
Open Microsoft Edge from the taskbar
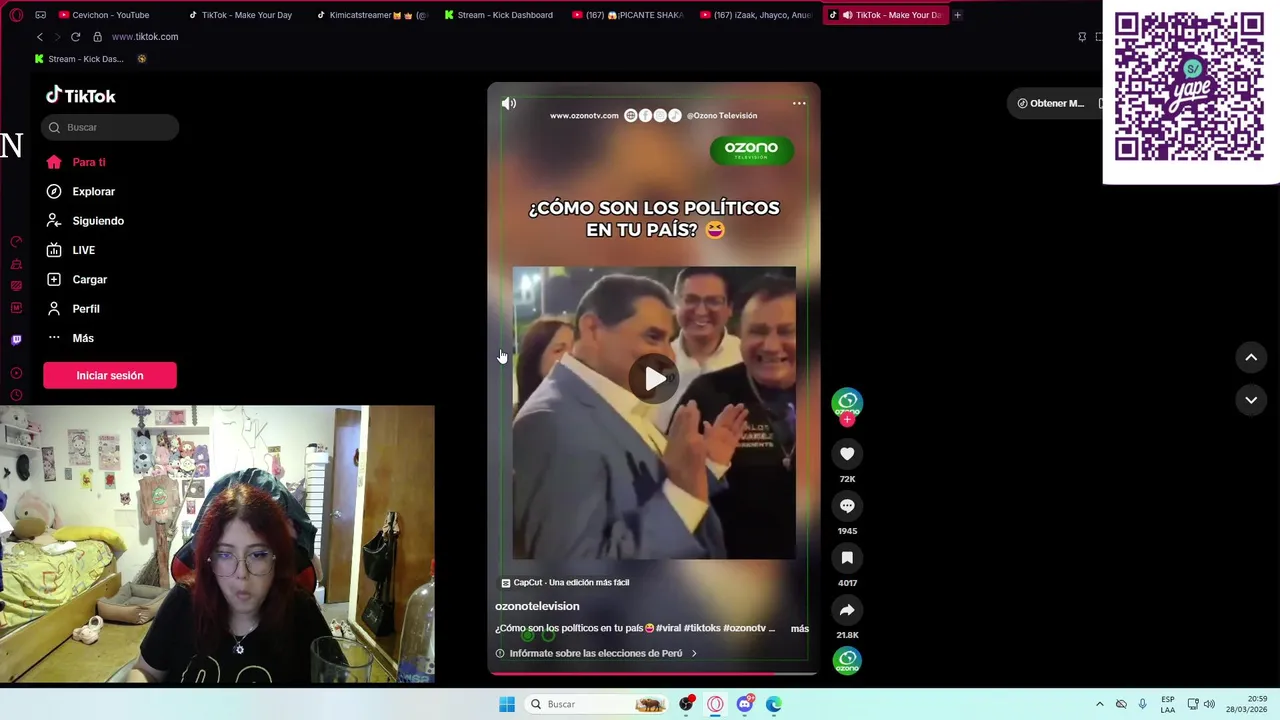773,704
